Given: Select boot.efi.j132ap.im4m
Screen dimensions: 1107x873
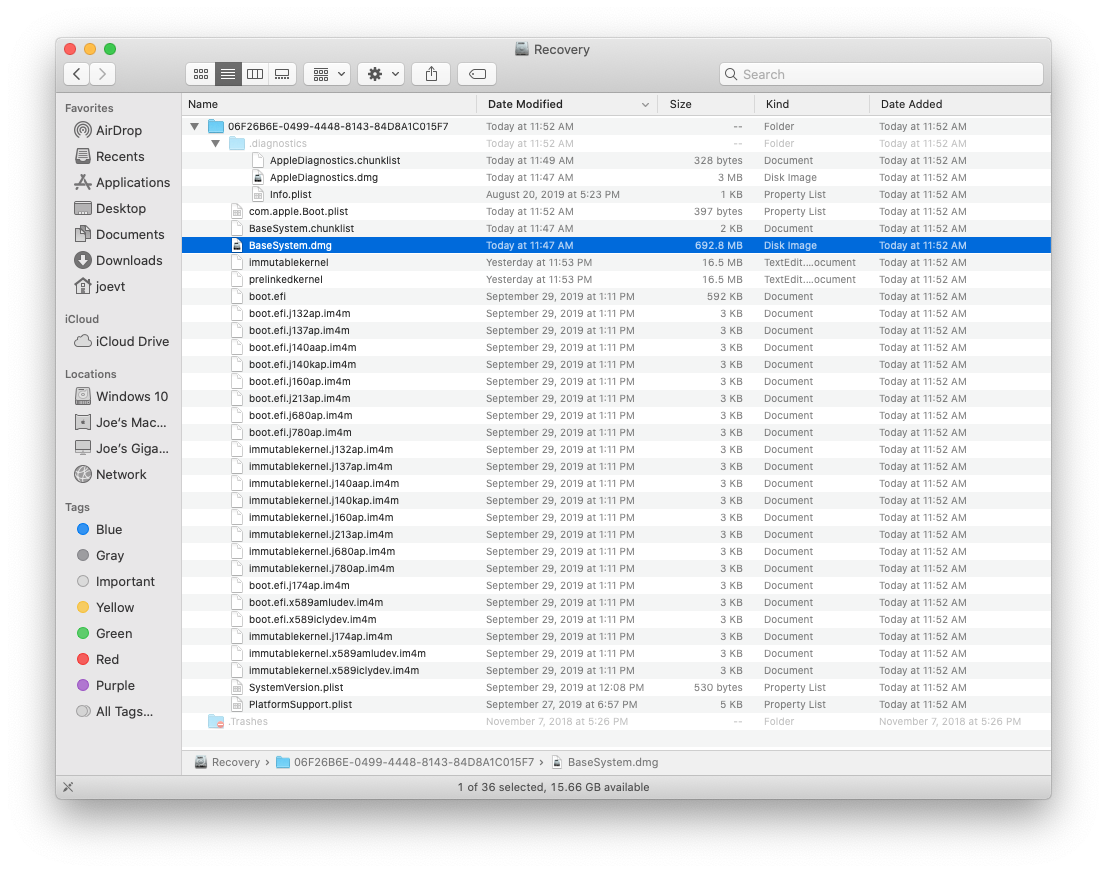Looking at the screenshot, I should point(616,314).
